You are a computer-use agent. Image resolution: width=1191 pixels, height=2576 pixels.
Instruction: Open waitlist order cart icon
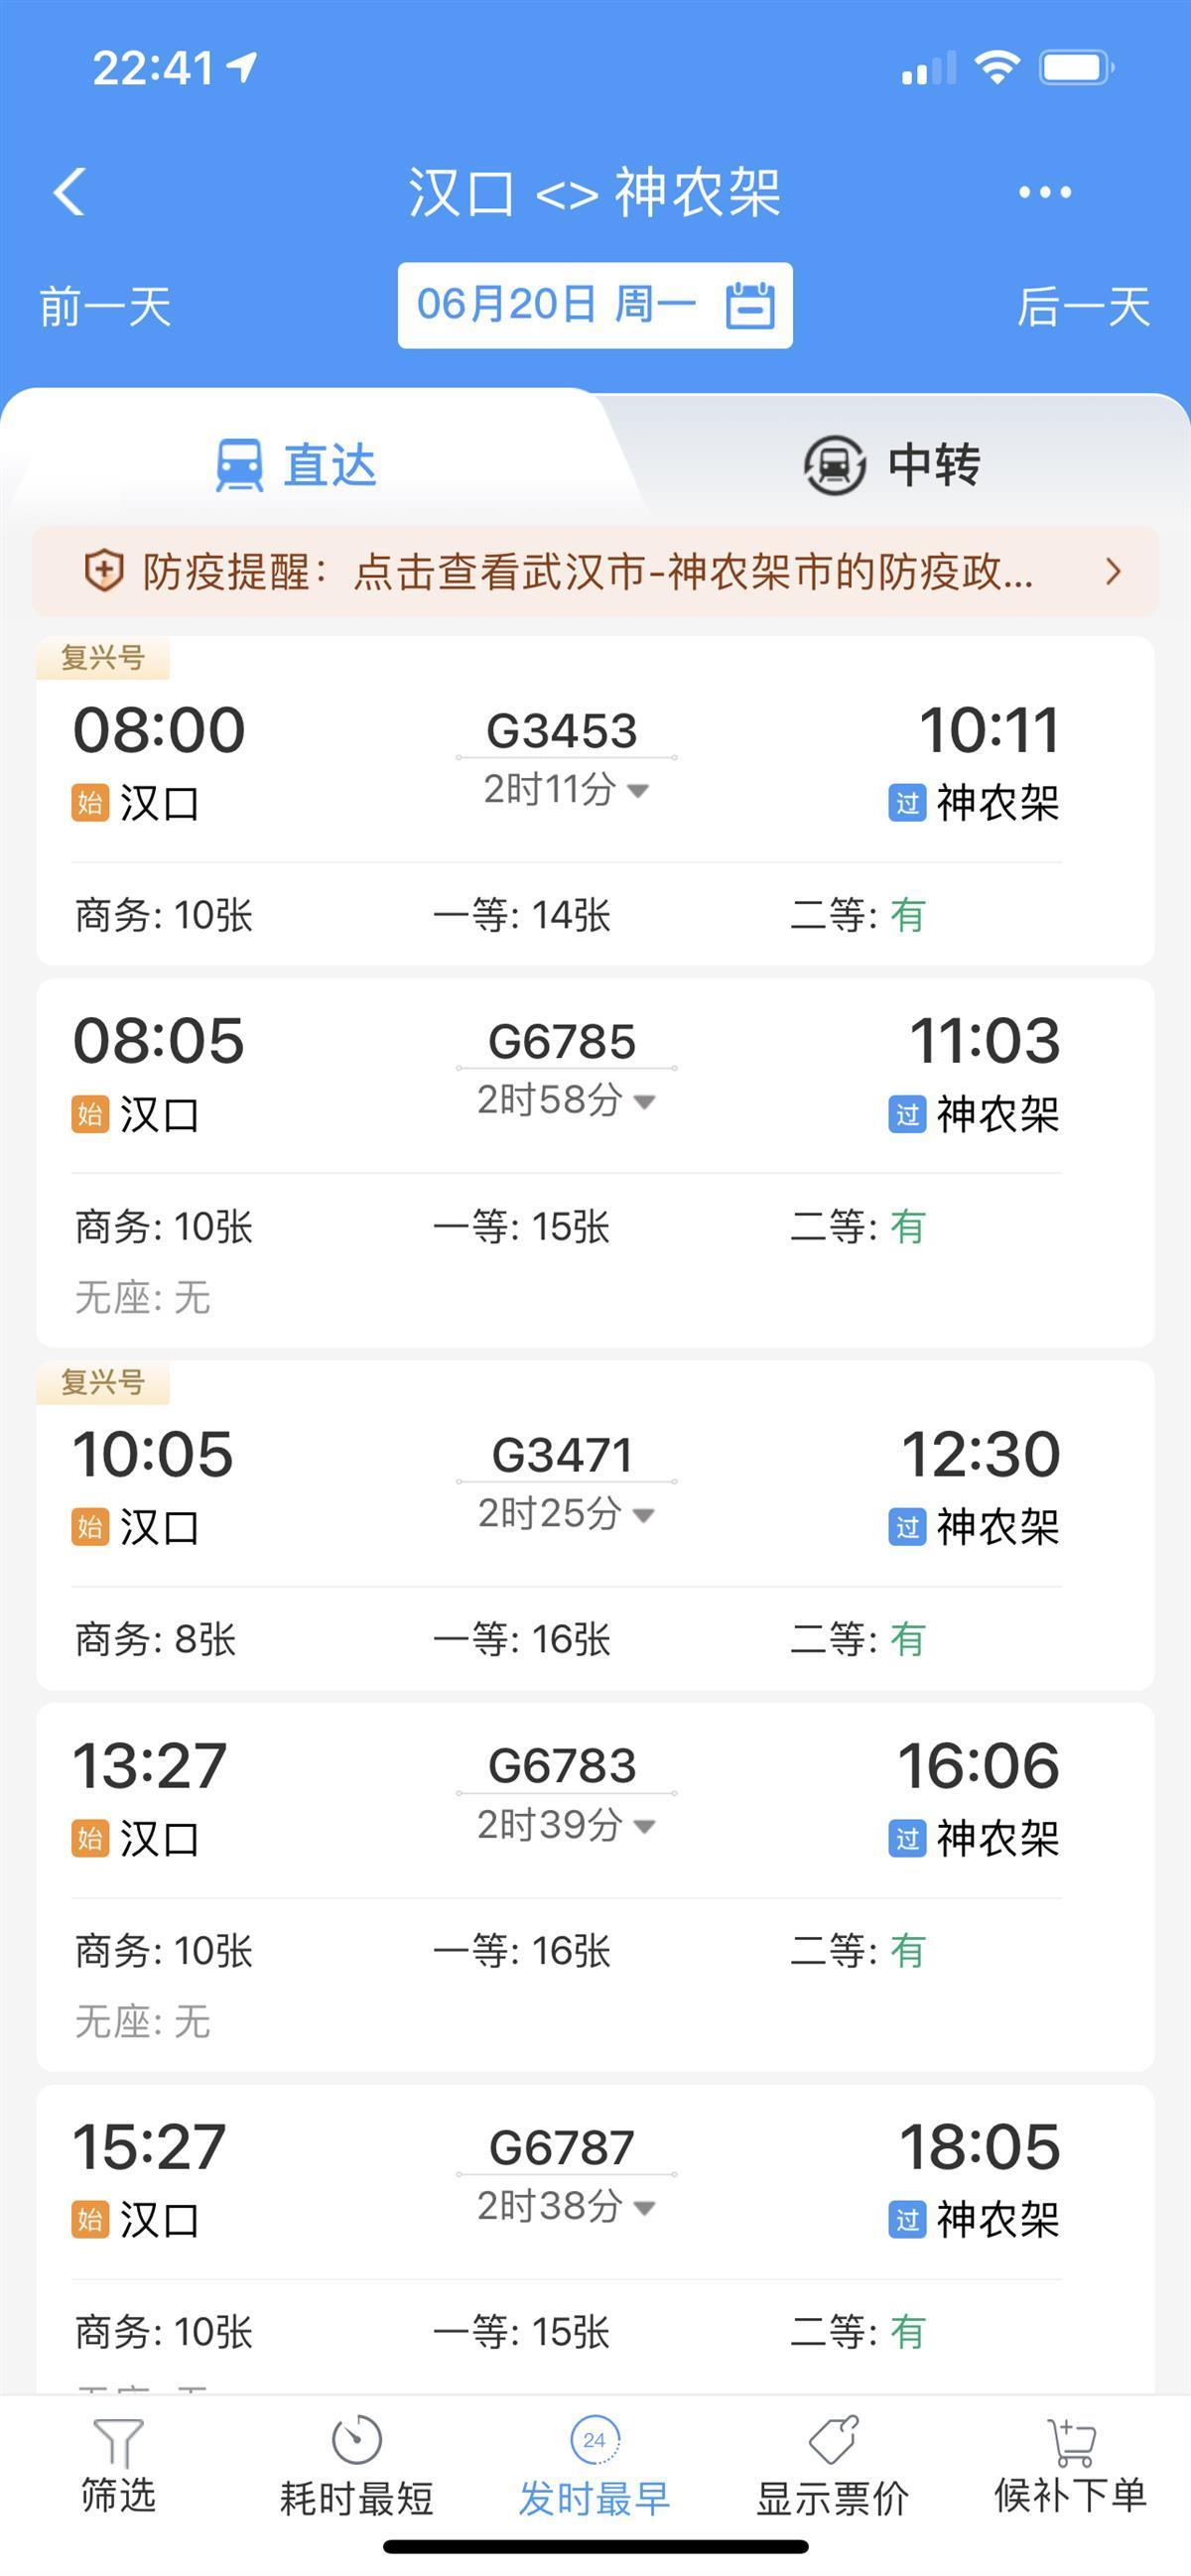[x=1070, y=2440]
